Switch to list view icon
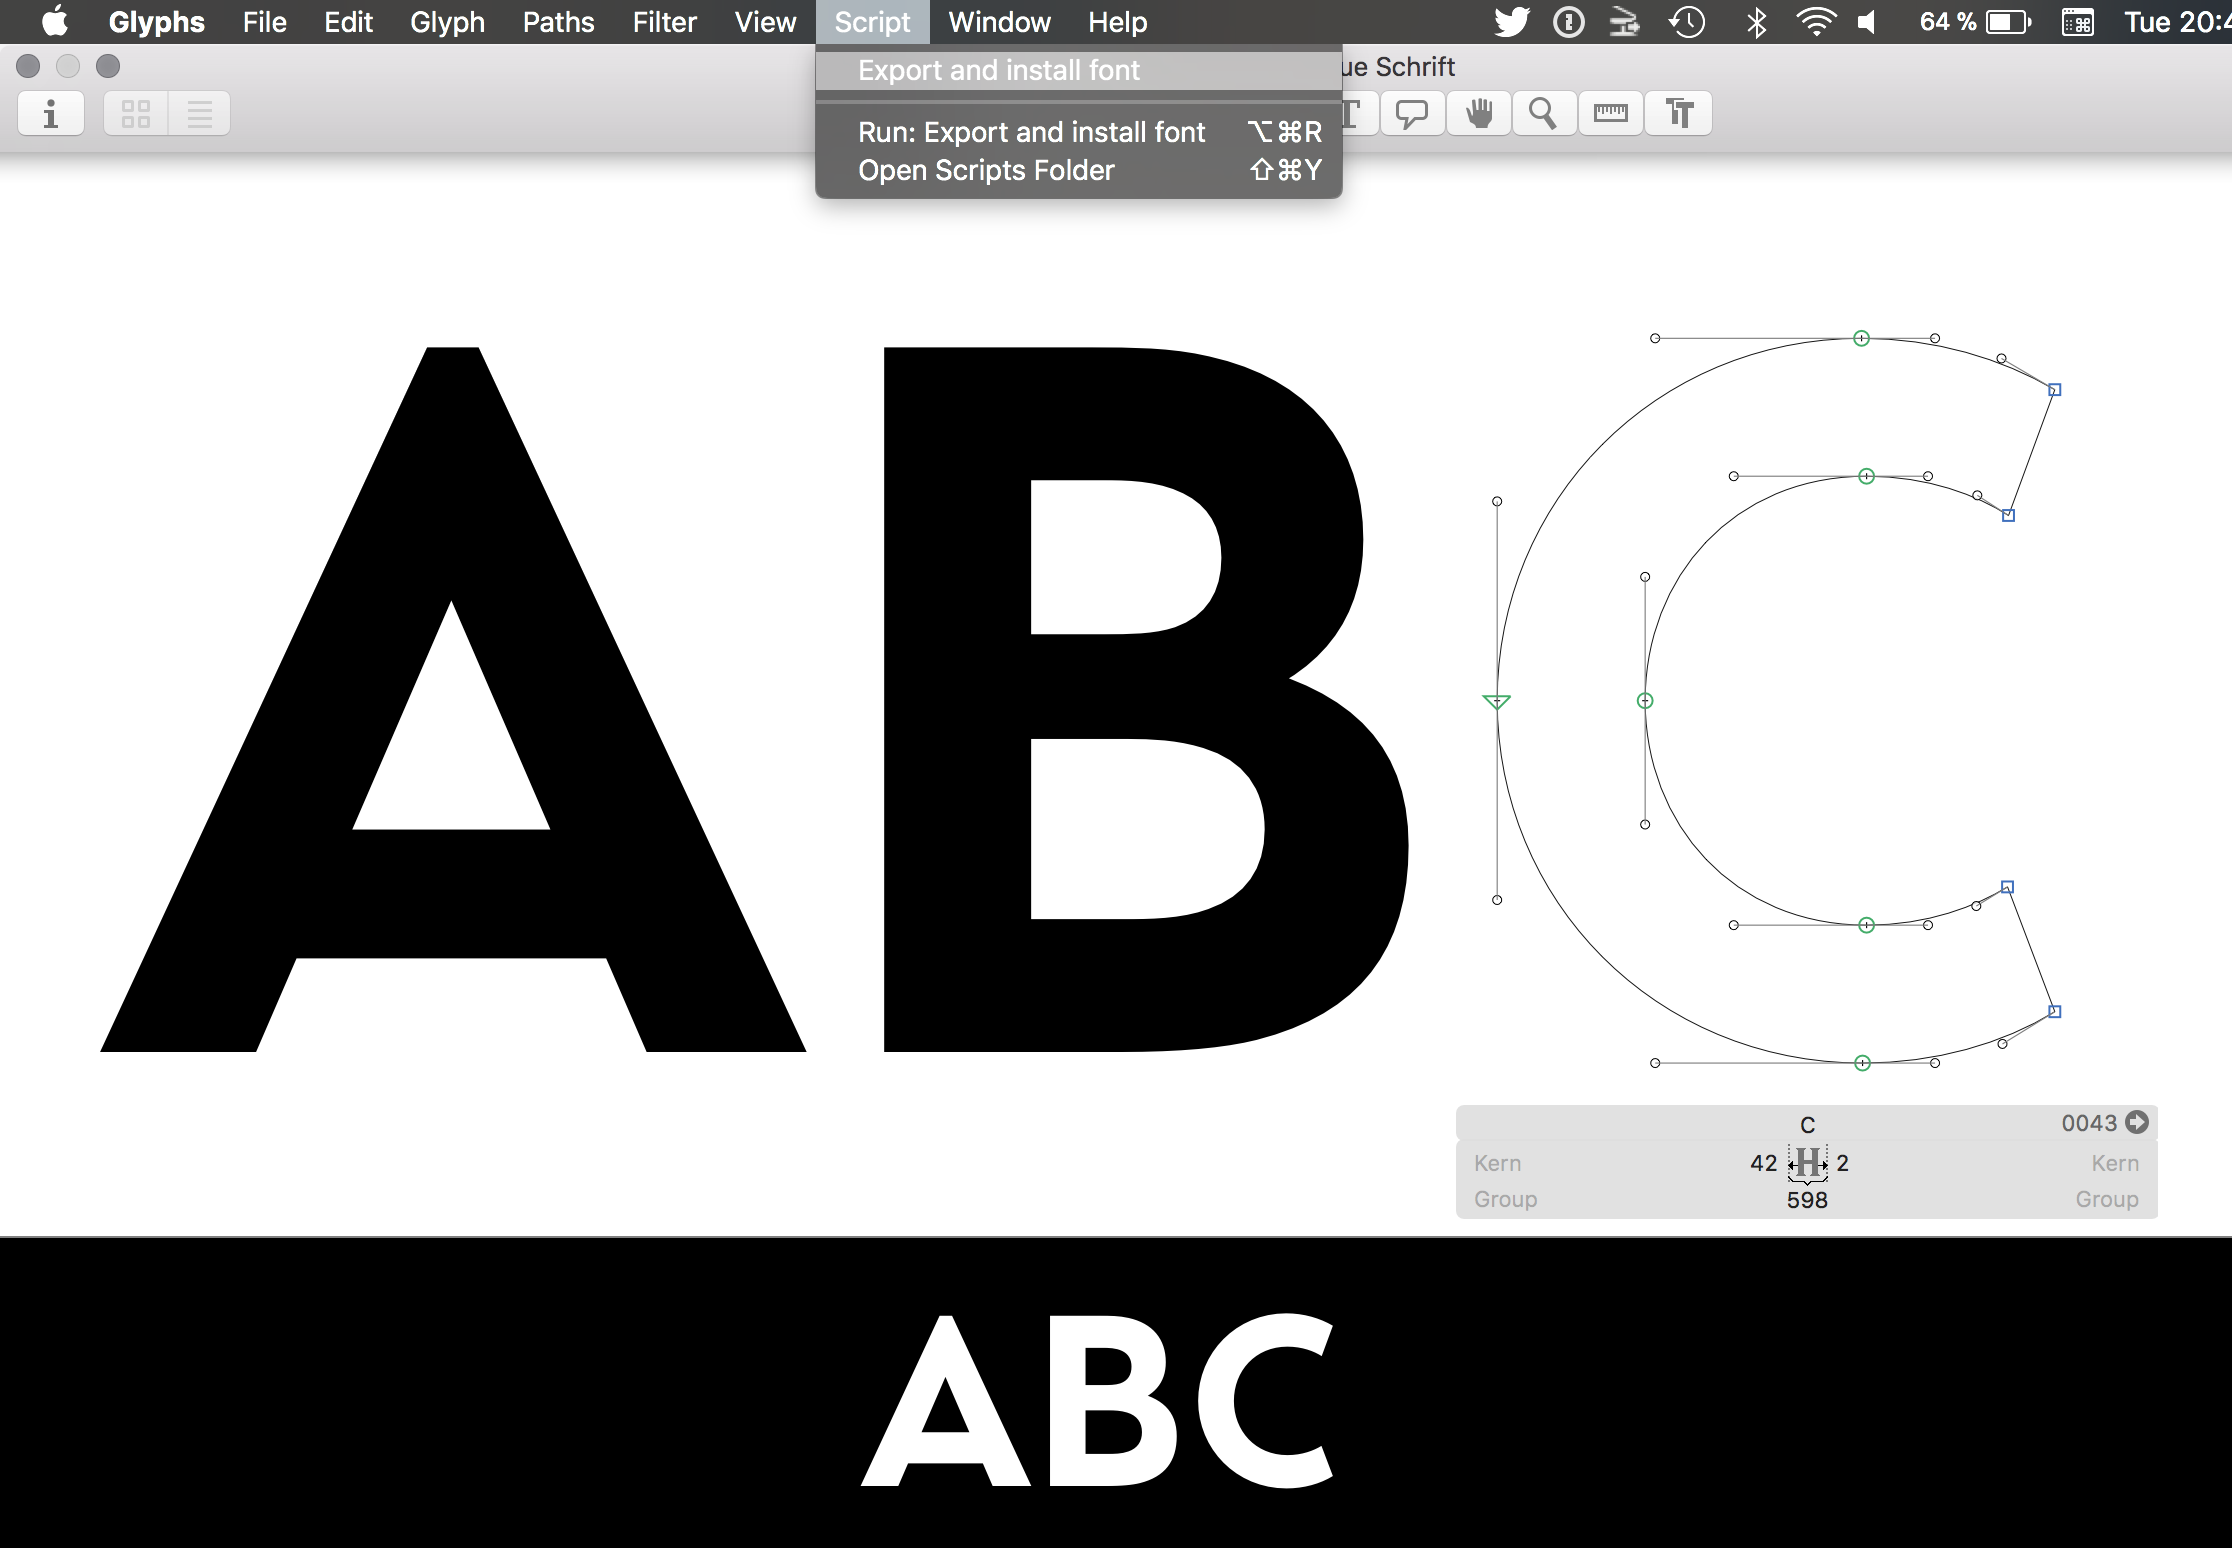Screen dimensions: 2232x1548 200,113
